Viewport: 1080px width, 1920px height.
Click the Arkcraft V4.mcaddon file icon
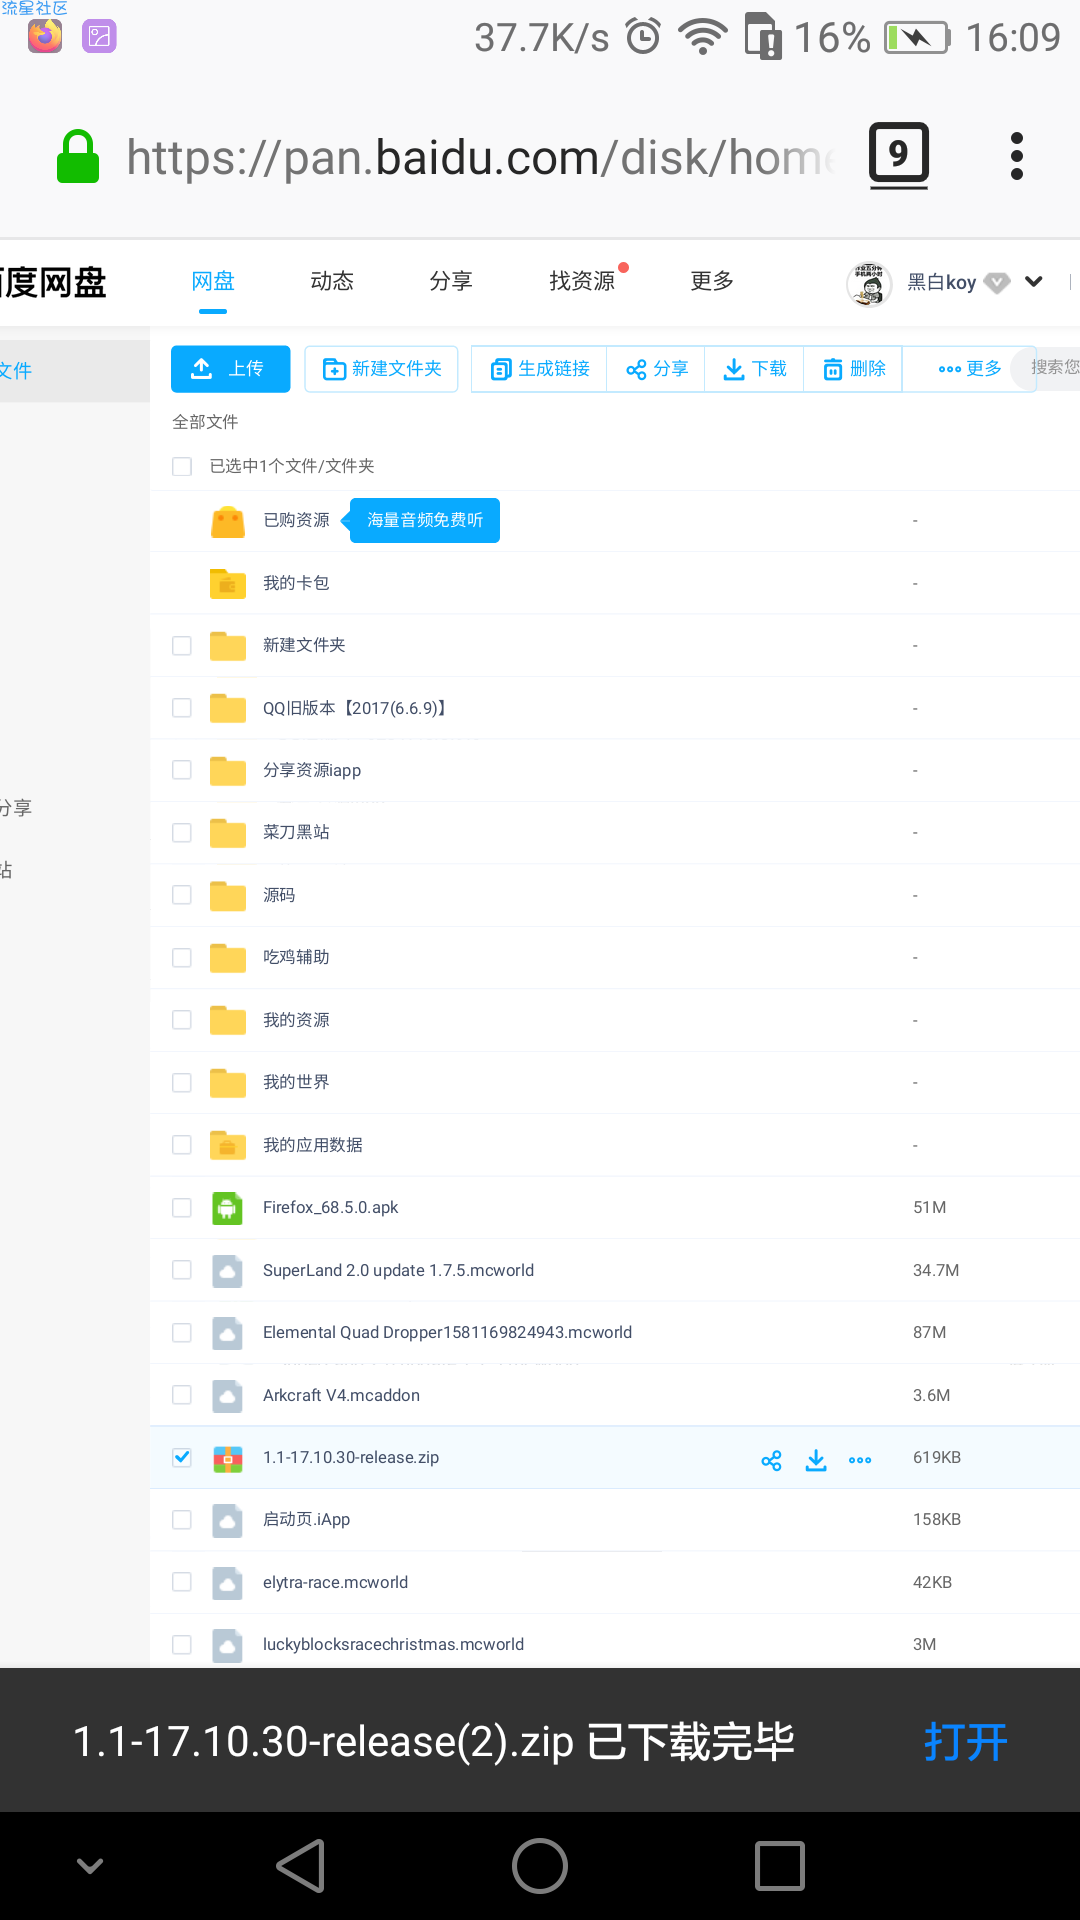point(228,1396)
